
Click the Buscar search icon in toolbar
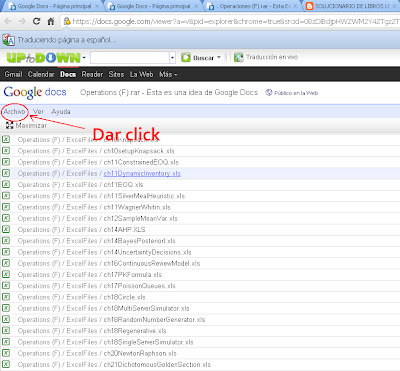pos(186,57)
